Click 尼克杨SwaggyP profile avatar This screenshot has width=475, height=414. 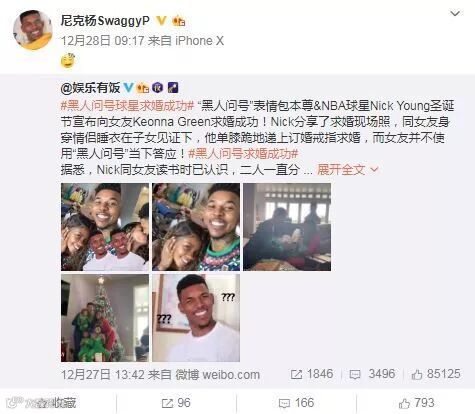33,30
